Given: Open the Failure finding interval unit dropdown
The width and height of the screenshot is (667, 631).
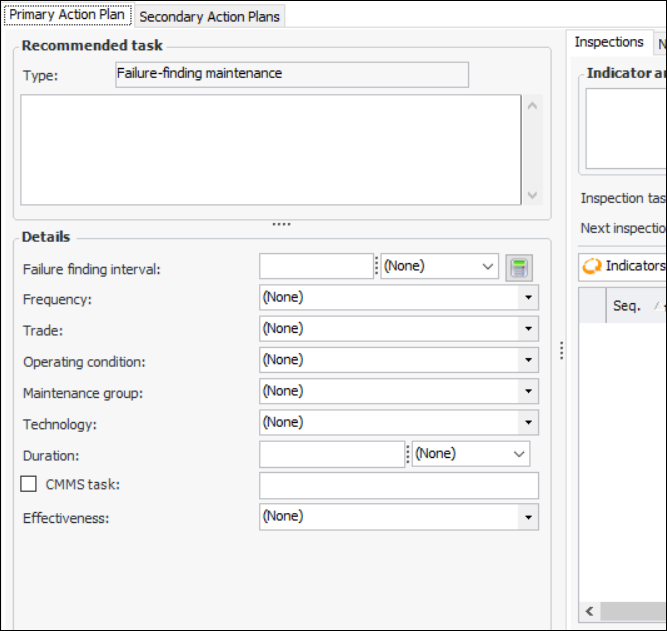Looking at the screenshot, I should coord(439,266).
